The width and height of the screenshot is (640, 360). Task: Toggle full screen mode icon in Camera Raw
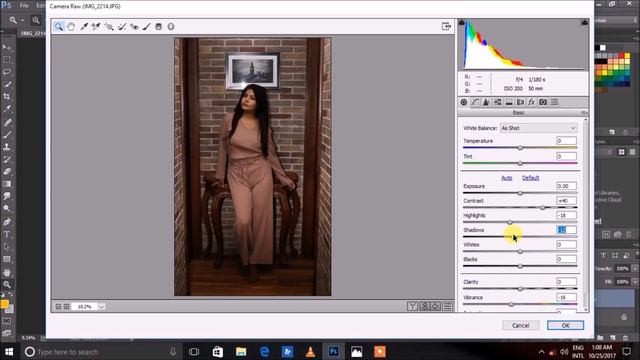pos(446,26)
